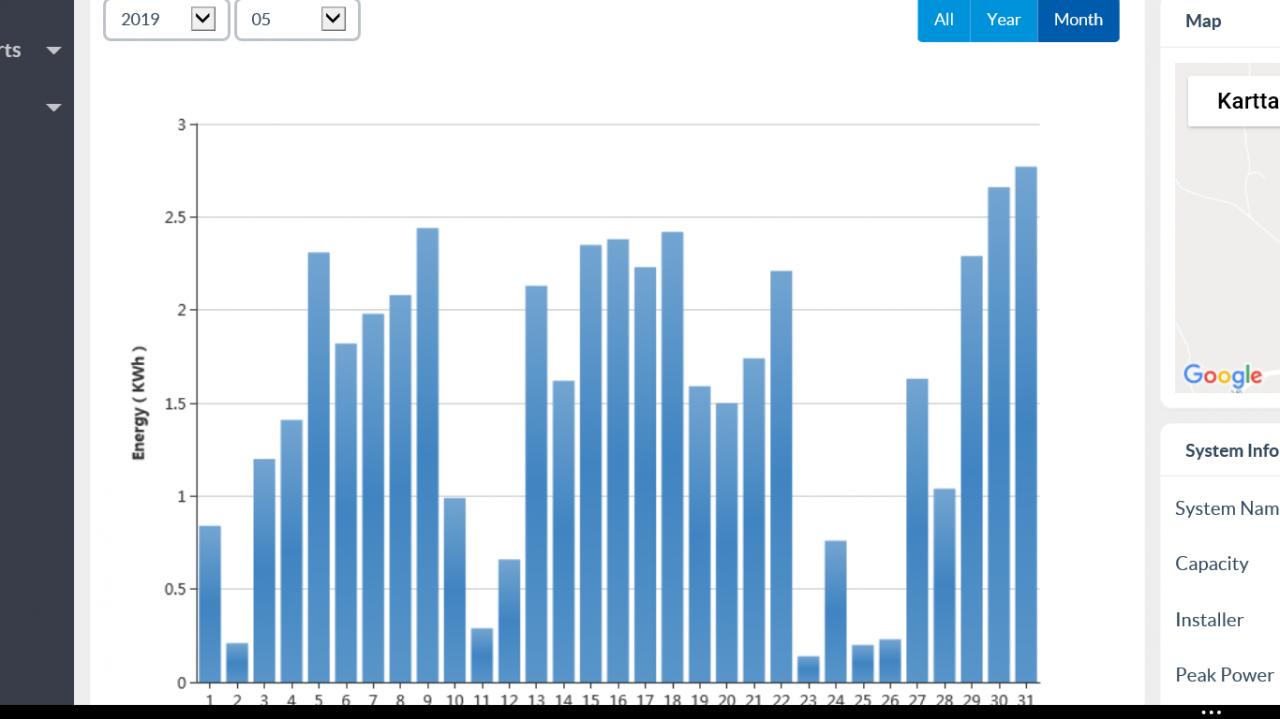
Task: Click the "Capacity" label in System Info
Action: (1212, 563)
